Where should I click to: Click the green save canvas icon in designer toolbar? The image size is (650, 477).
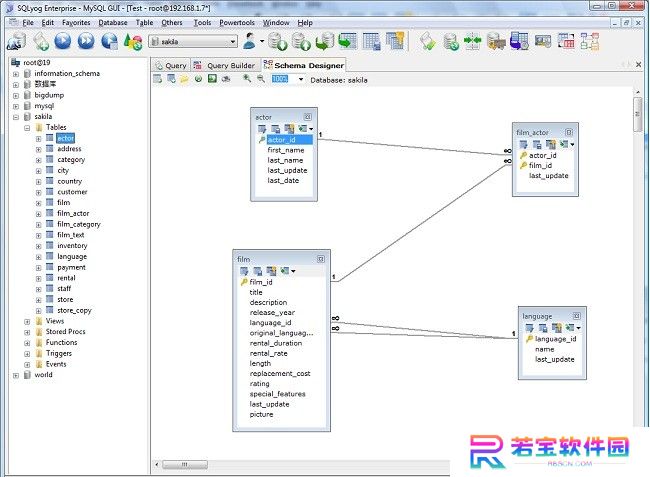pos(212,79)
